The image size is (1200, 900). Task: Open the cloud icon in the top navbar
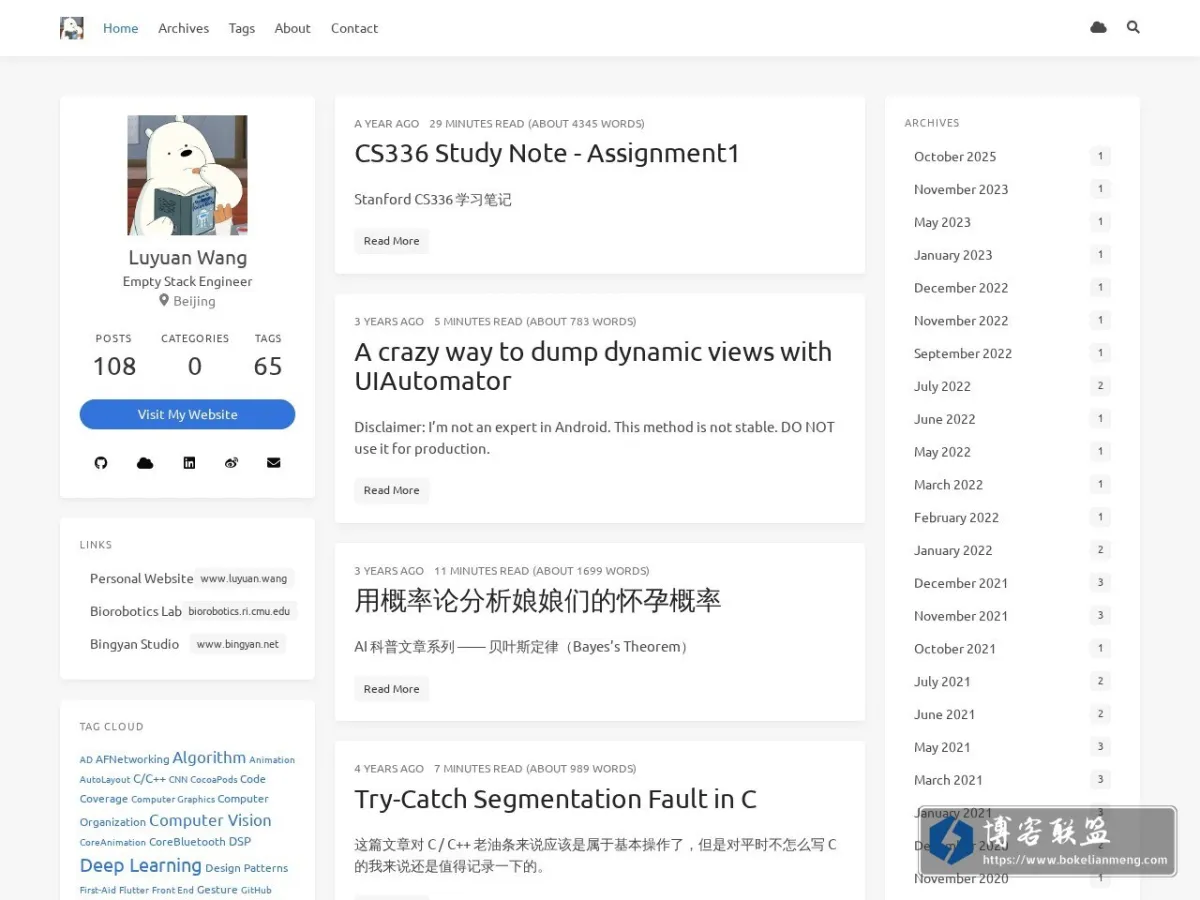tap(1098, 27)
